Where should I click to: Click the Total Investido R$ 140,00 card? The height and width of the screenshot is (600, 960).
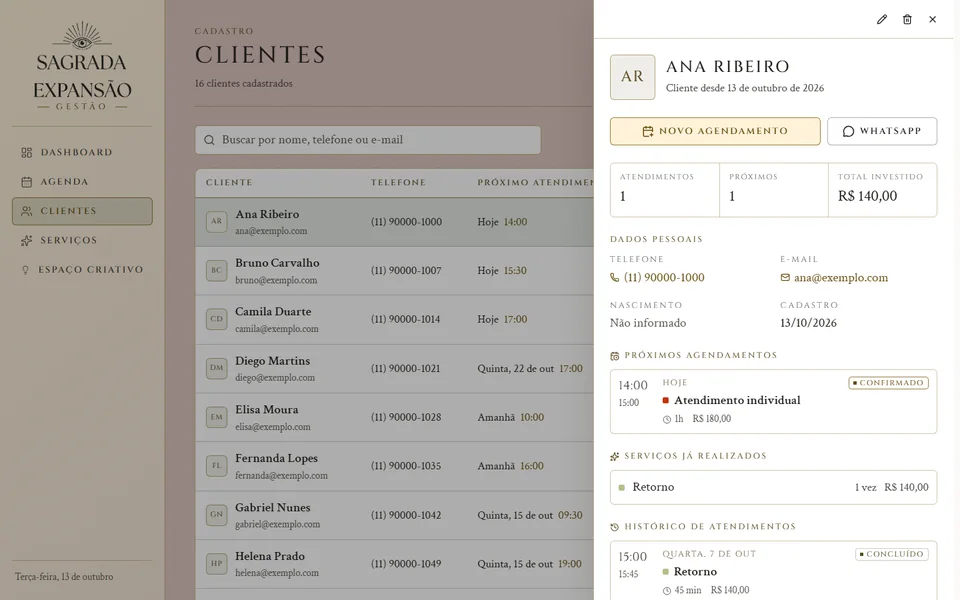tap(883, 190)
